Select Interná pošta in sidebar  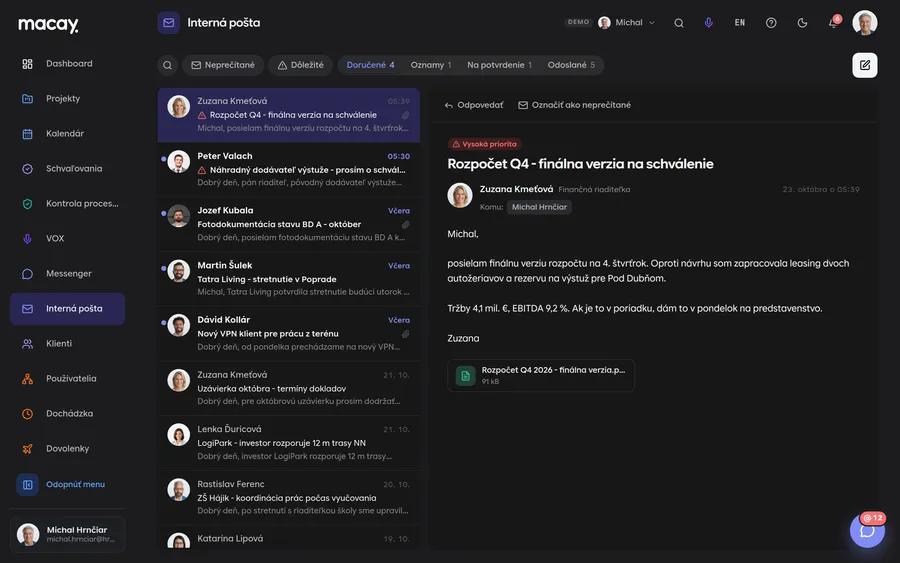point(67,309)
